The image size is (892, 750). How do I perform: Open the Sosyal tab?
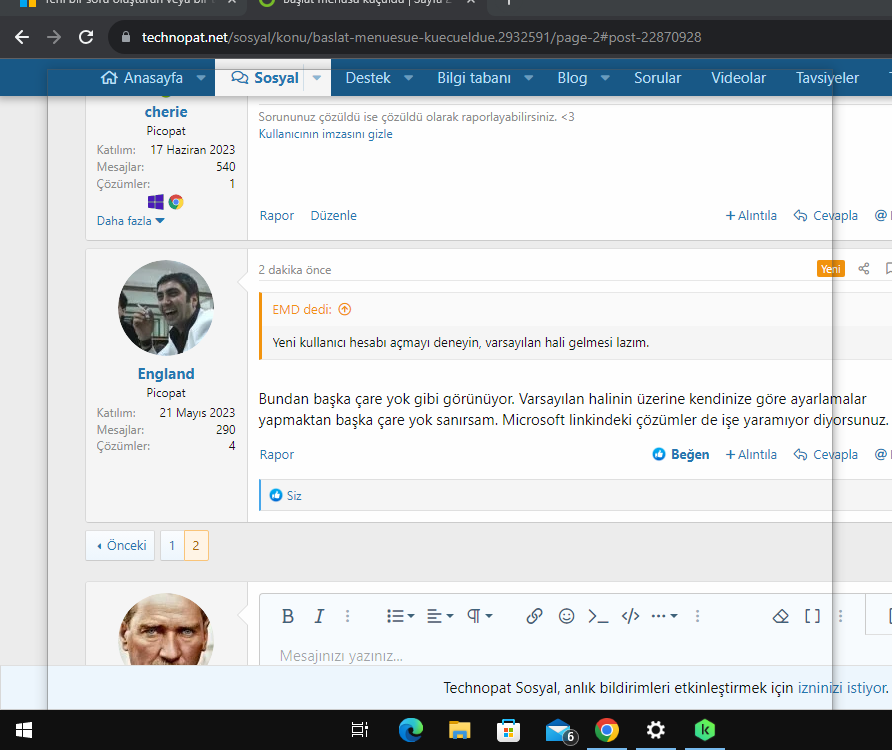coord(265,78)
